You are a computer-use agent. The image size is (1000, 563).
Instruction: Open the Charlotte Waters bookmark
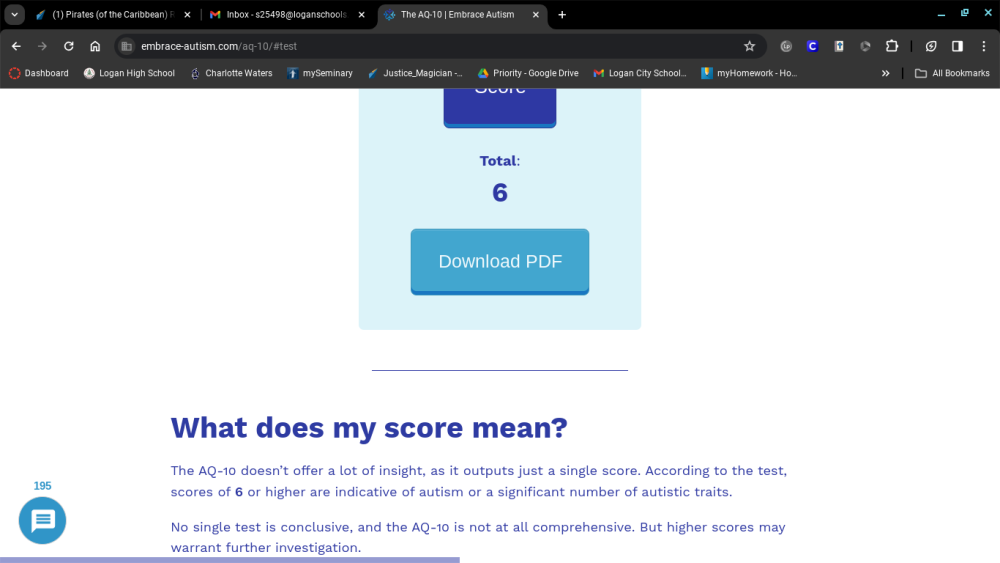tap(231, 73)
